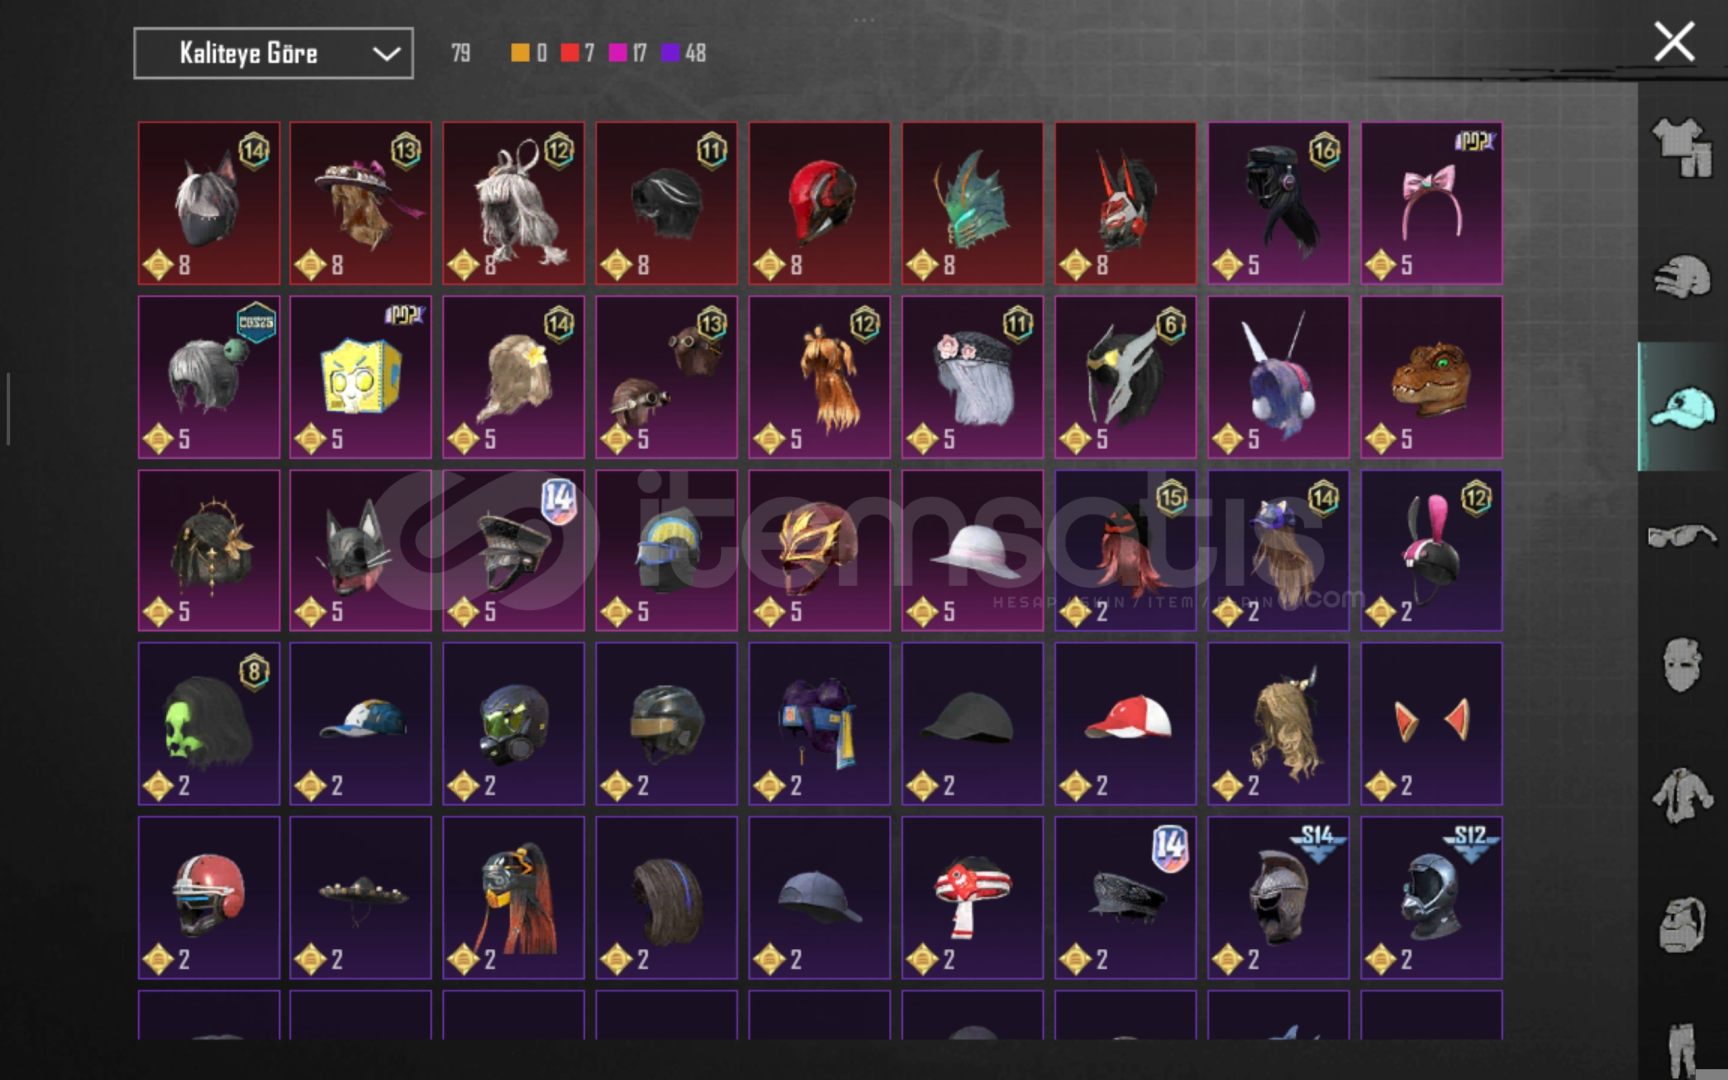
Task: Select the red and white baseball cap
Action: point(1125,724)
